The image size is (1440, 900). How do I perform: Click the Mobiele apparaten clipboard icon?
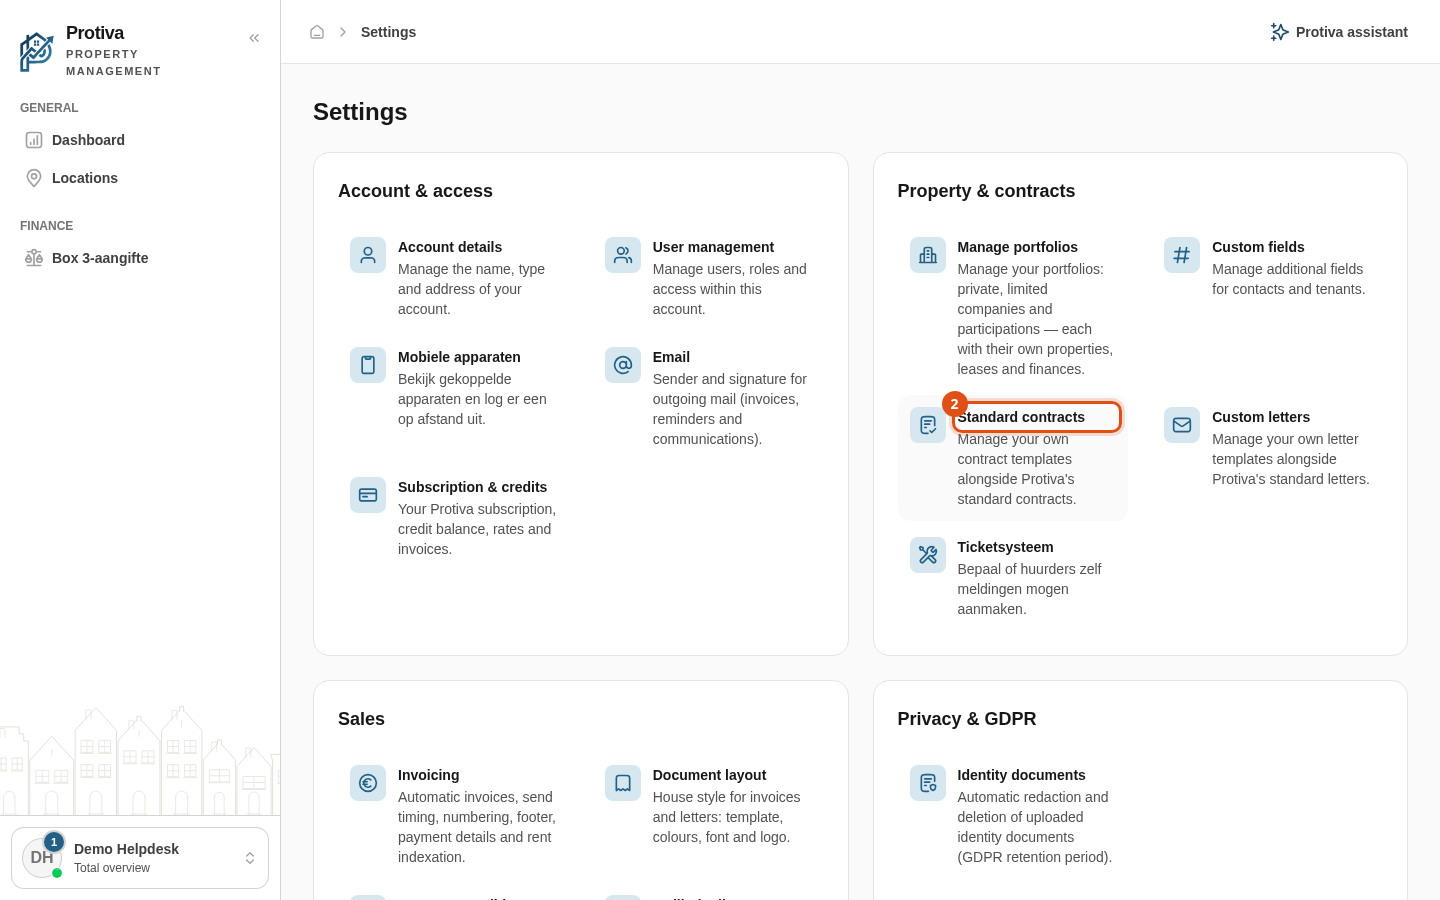click(x=368, y=365)
